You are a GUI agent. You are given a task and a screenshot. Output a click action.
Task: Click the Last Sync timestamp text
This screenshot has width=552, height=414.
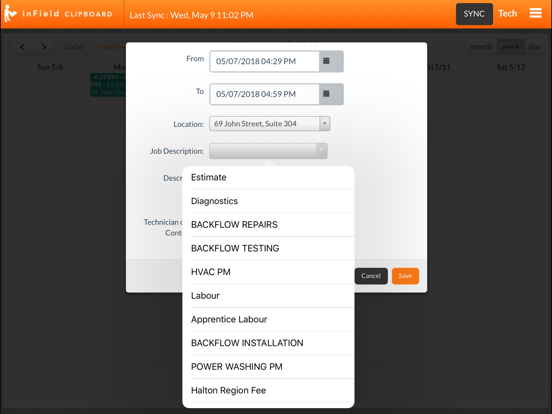click(x=191, y=15)
